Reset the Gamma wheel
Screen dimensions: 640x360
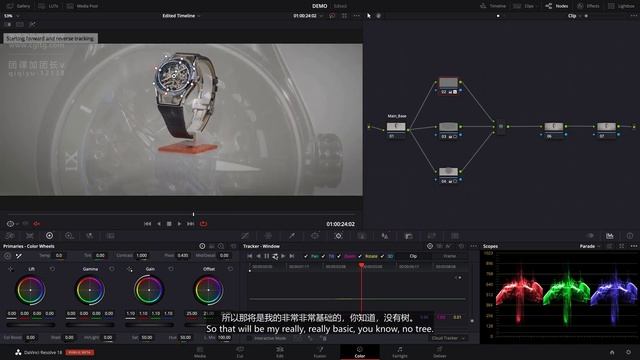pos(112,269)
